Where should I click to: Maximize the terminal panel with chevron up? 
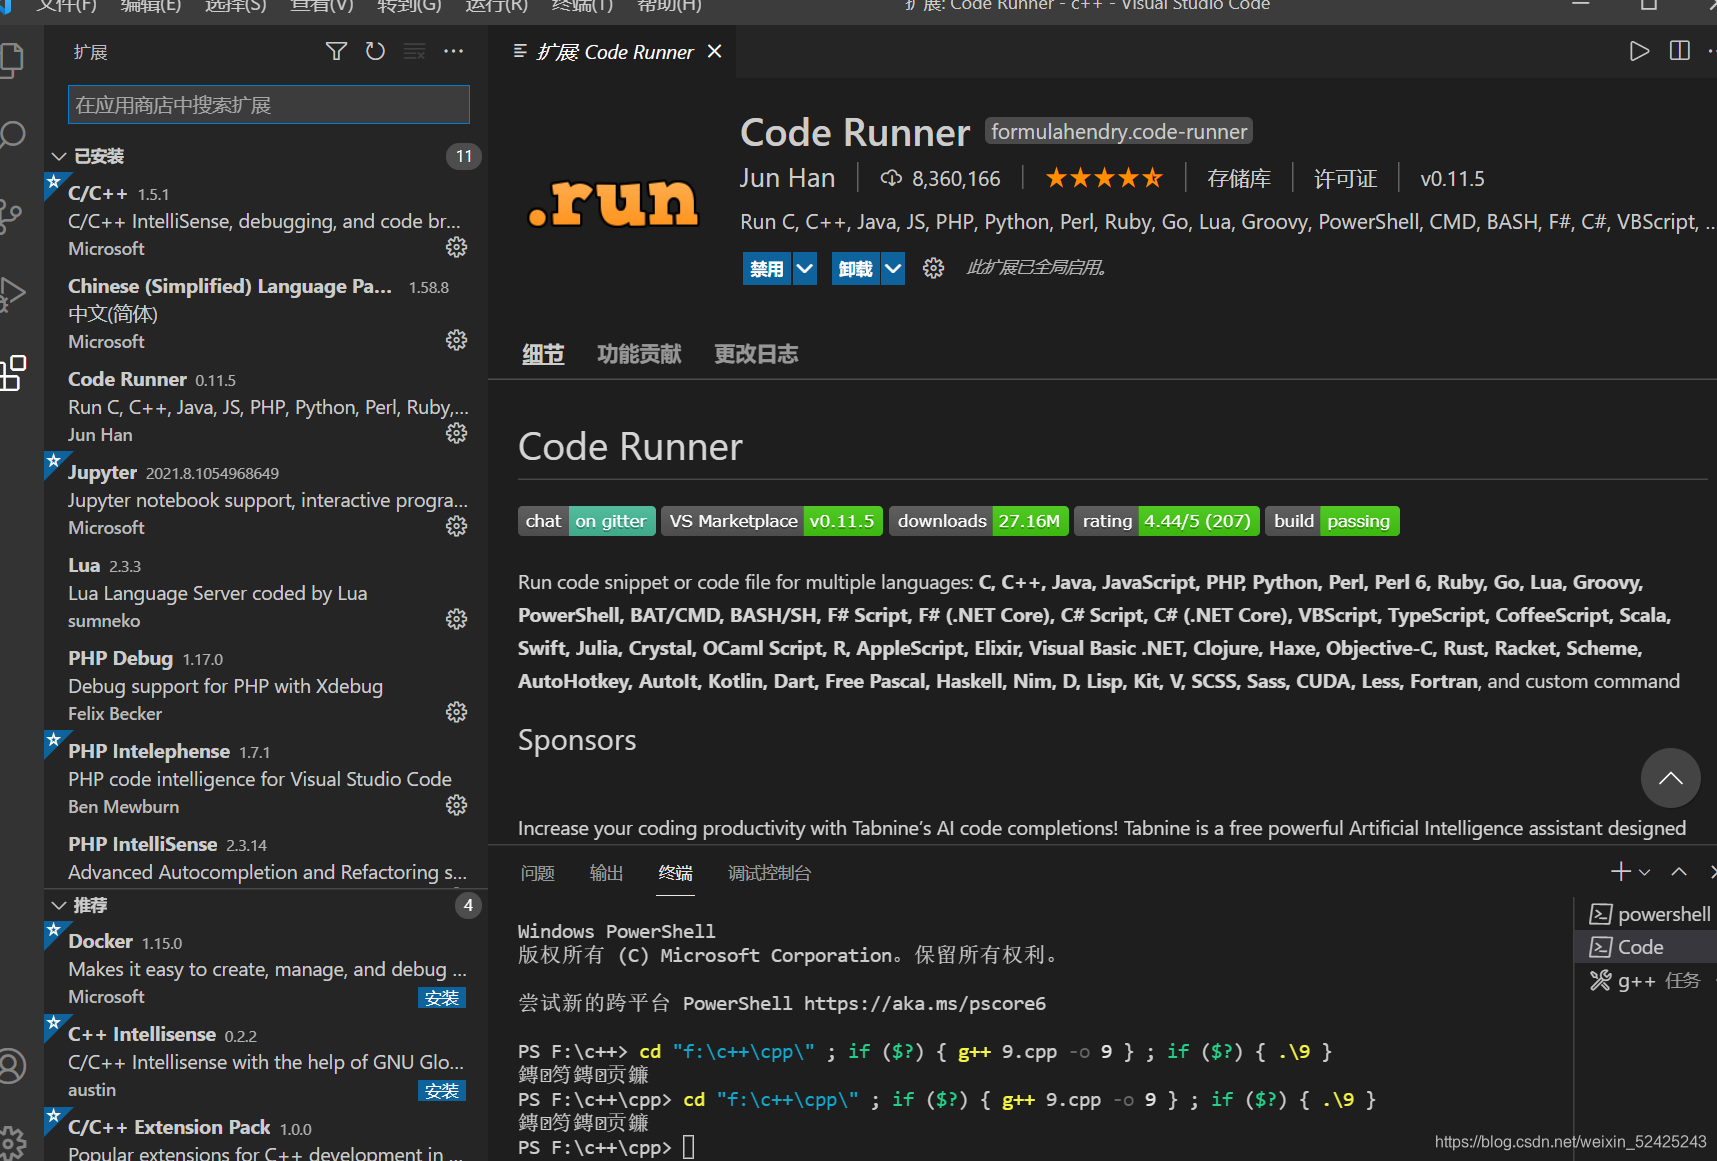click(1679, 872)
